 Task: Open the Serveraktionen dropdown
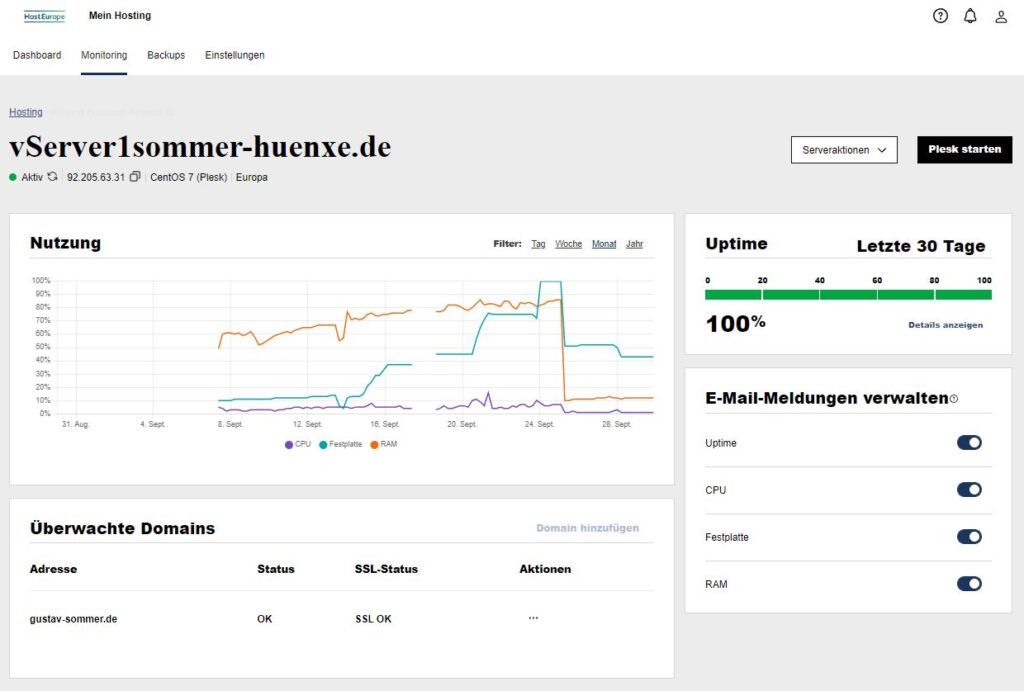point(841,150)
